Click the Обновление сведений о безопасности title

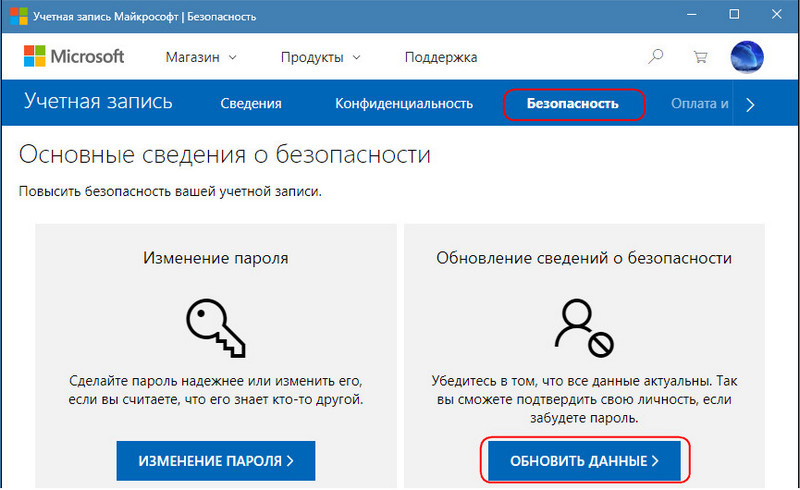[584, 258]
